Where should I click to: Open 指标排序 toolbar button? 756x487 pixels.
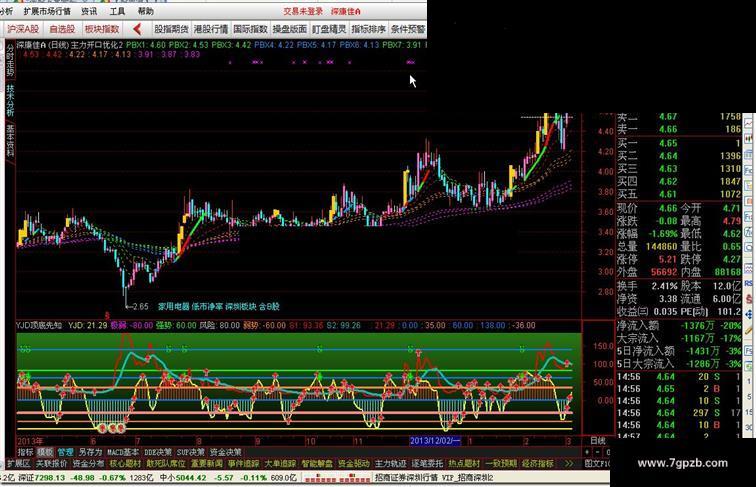(x=369, y=29)
